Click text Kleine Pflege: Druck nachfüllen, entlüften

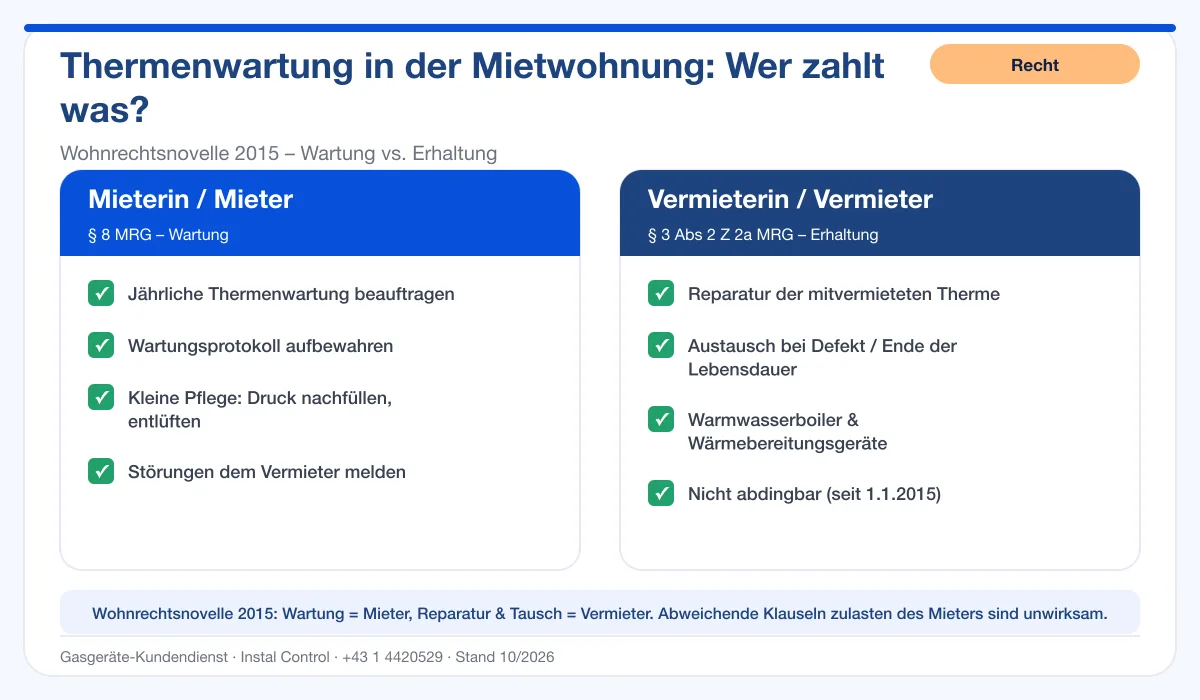(260, 409)
